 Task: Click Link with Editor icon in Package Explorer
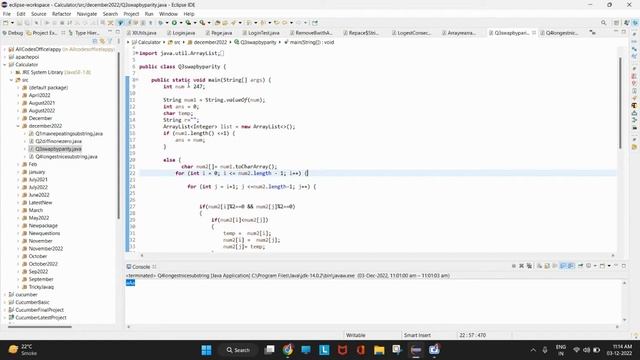[x=102, y=41]
